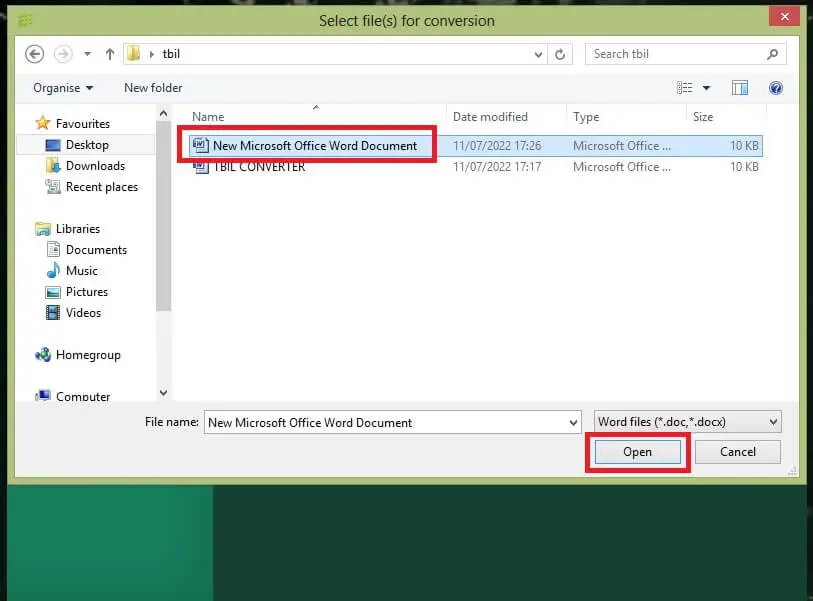Expand the address bar history dropdown
The width and height of the screenshot is (813, 601).
pos(538,54)
